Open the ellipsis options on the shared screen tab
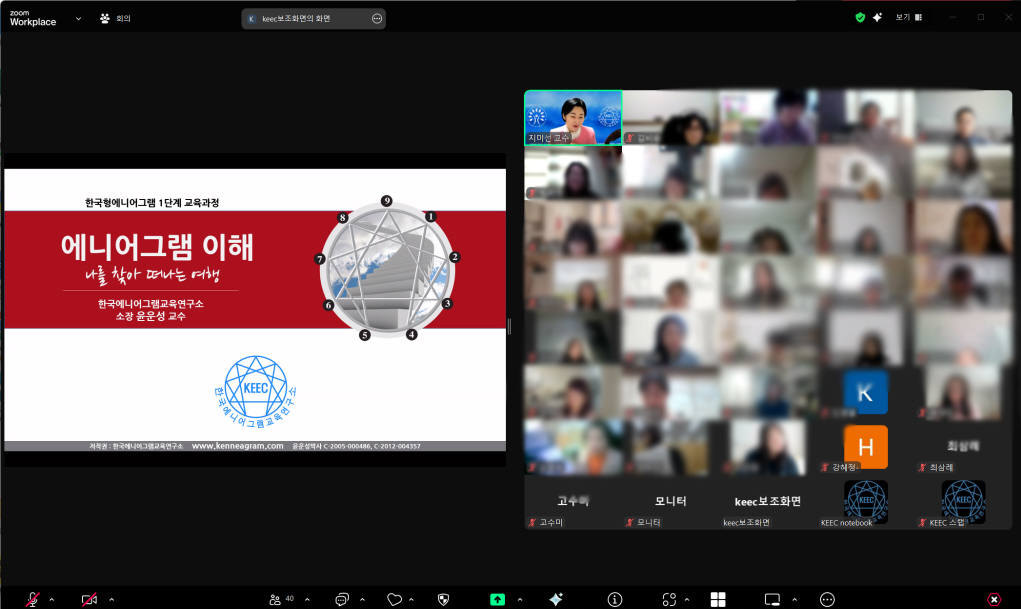The width and height of the screenshot is (1021, 609). [377, 19]
